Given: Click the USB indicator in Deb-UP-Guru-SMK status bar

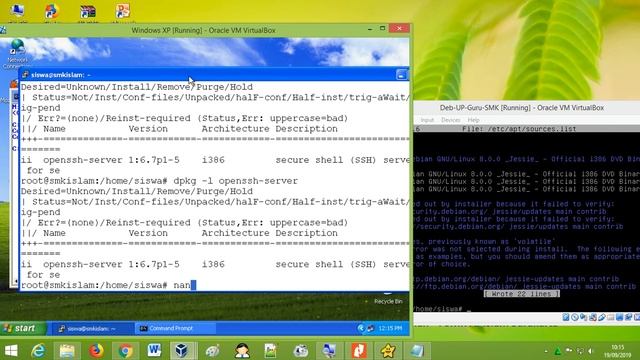Looking at the screenshot, I should [x=602, y=317].
